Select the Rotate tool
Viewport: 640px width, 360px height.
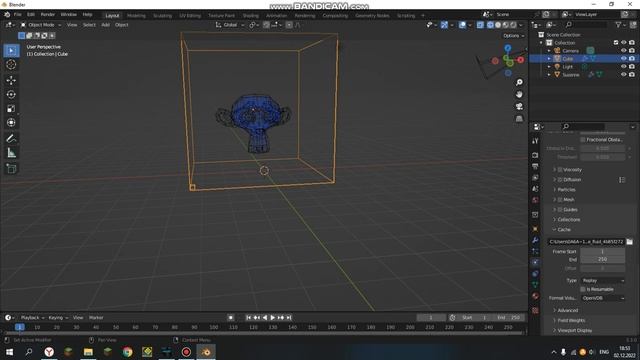coord(11,94)
